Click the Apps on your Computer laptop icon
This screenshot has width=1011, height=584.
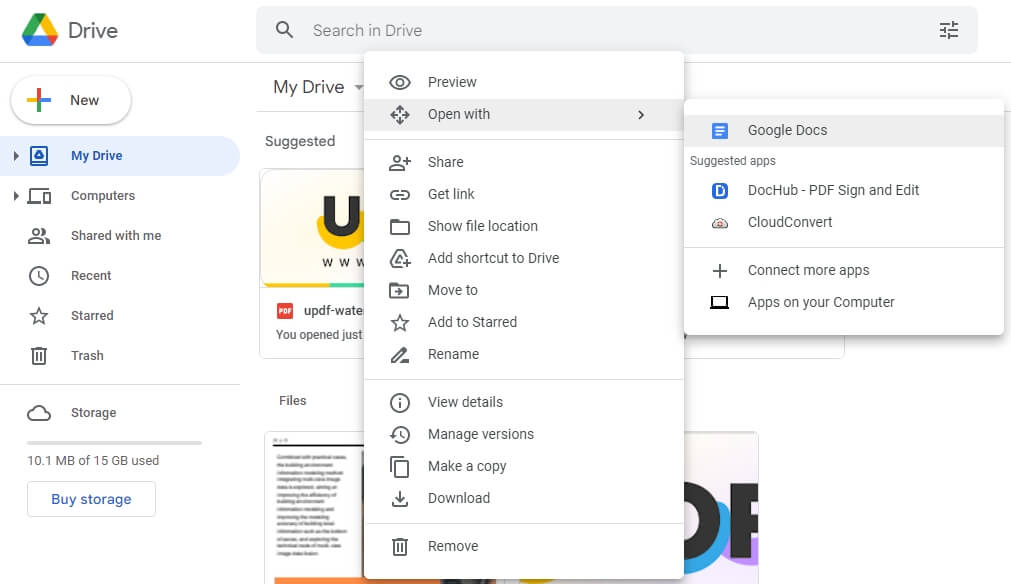click(720, 302)
